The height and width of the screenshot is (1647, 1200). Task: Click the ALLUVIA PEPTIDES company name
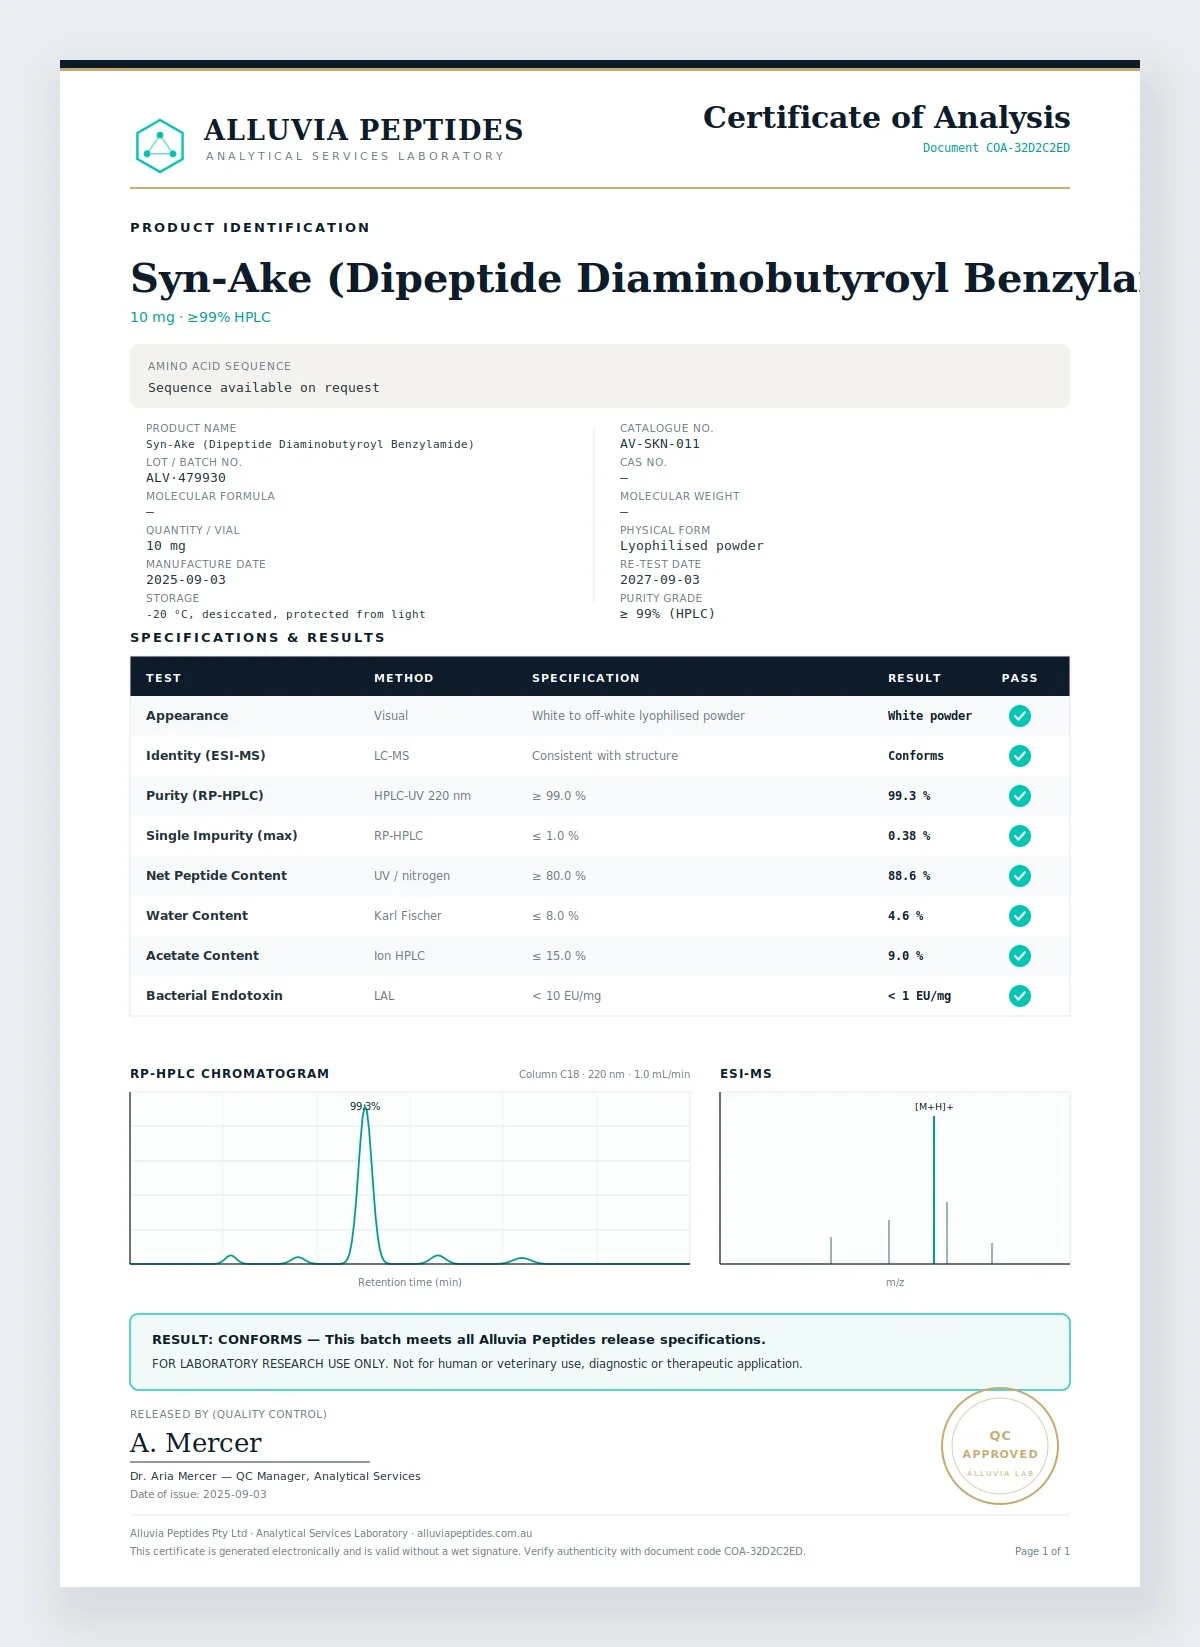[364, 130]
